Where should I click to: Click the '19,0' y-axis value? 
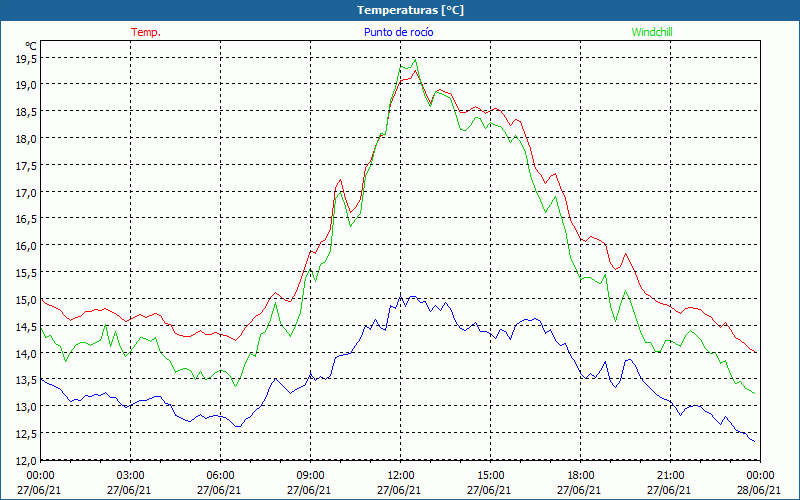coord(26,86)
